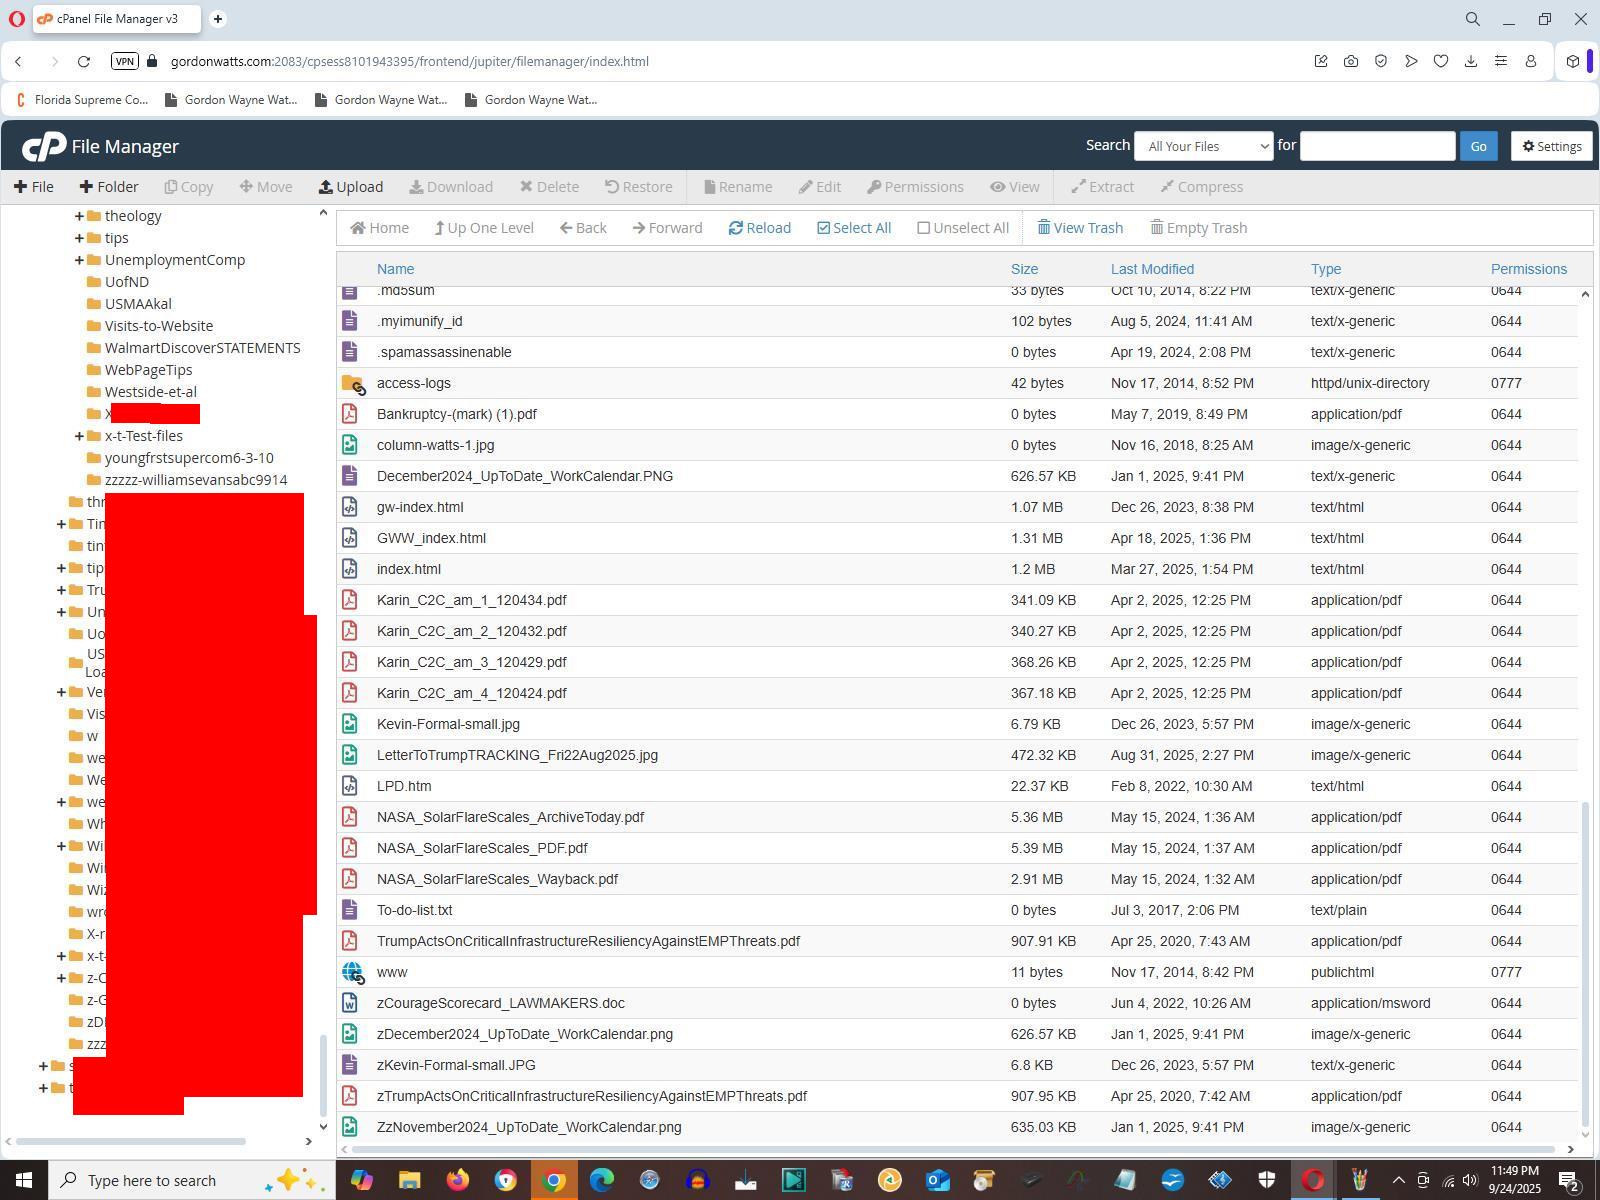Reload the file list
This screenshot has width=1600, height=1200.
(760, 228)
